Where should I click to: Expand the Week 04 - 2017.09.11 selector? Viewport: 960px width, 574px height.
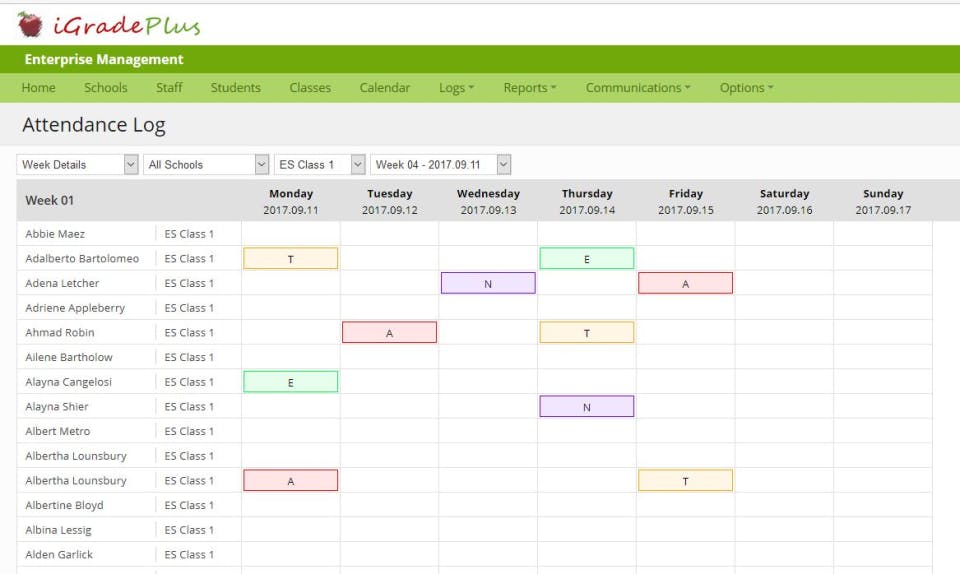[440, 165]
